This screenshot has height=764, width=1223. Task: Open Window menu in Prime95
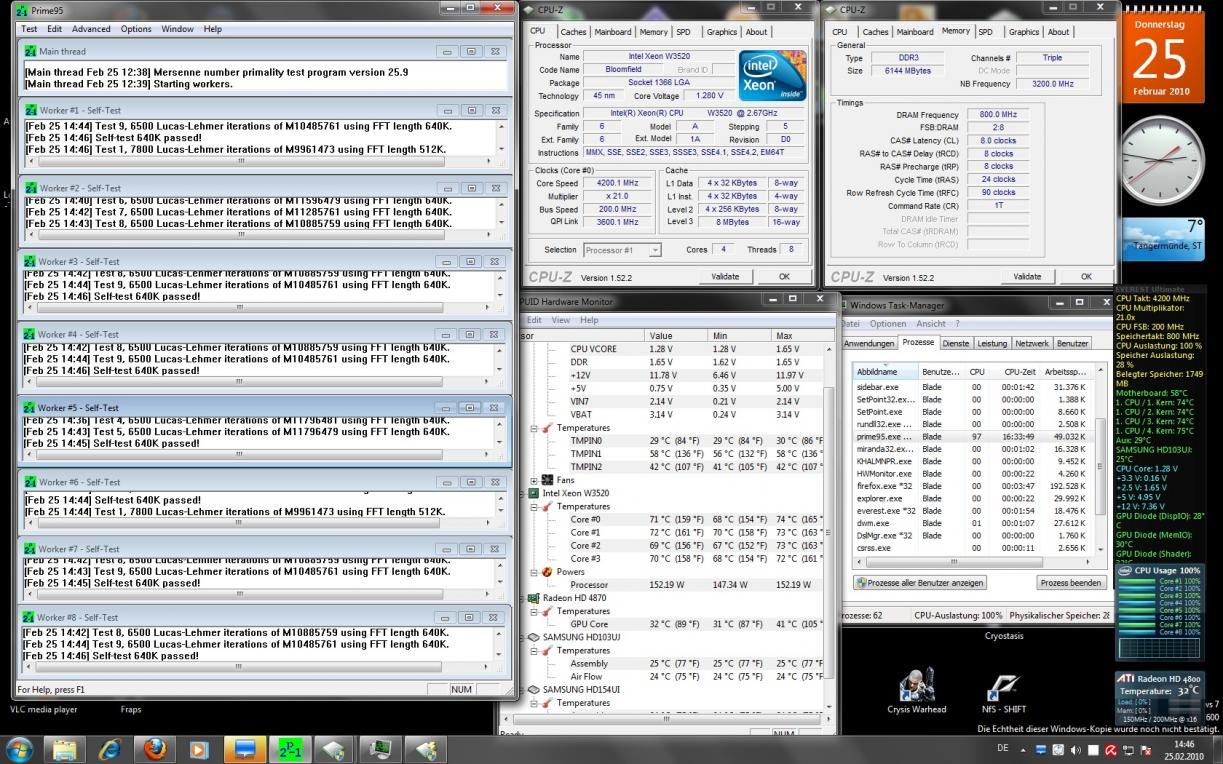177,29
